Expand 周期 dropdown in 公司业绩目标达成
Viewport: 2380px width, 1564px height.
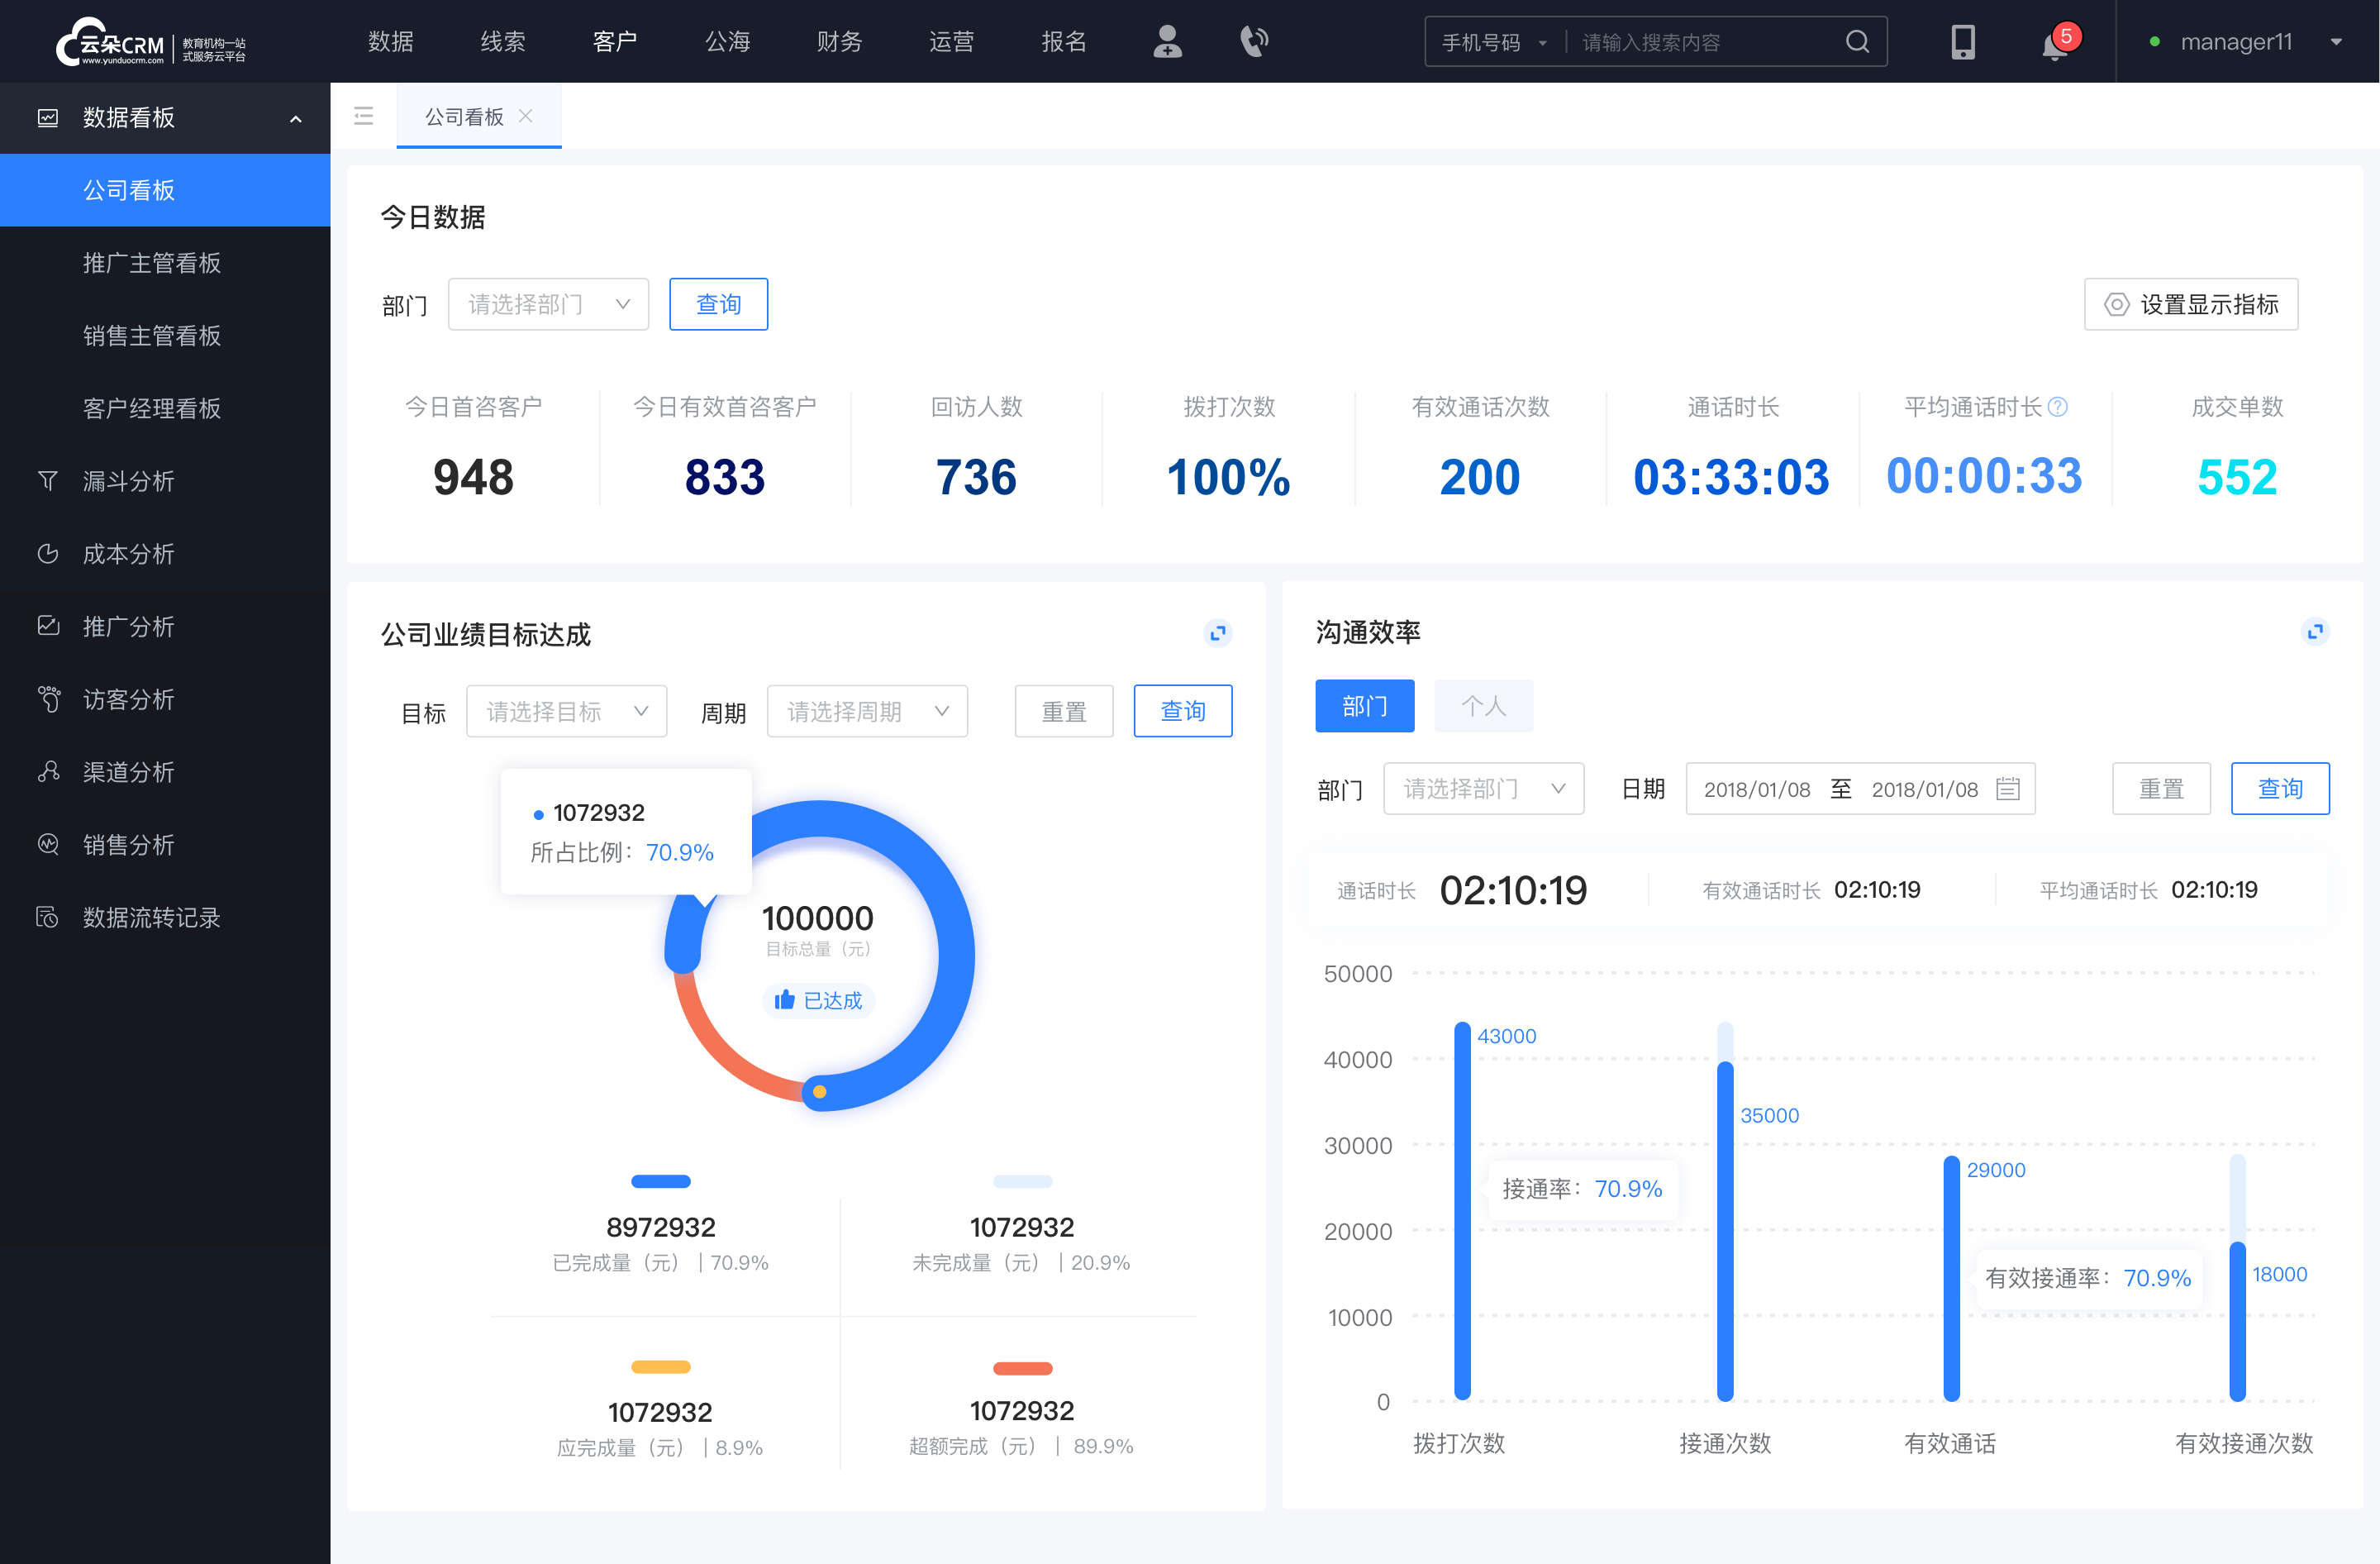pos(867,708)
